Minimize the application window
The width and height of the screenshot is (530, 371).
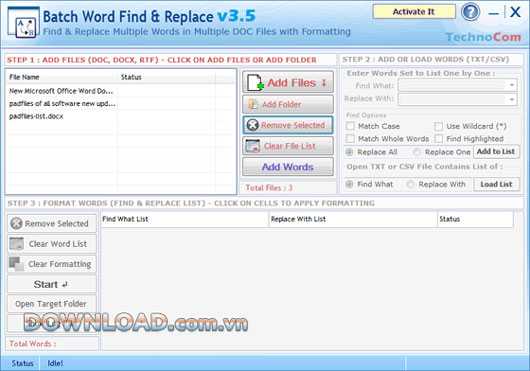[x=493, y=14]
